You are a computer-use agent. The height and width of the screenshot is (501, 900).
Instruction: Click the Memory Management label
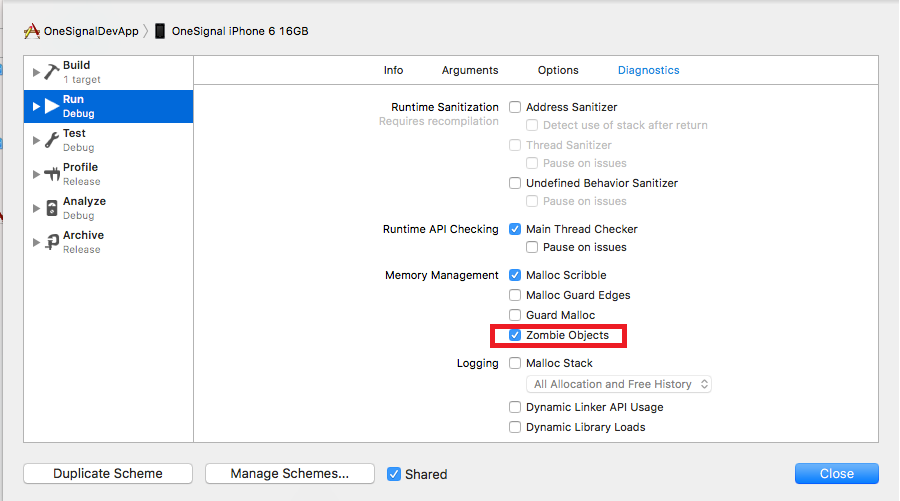click(442, 275)
